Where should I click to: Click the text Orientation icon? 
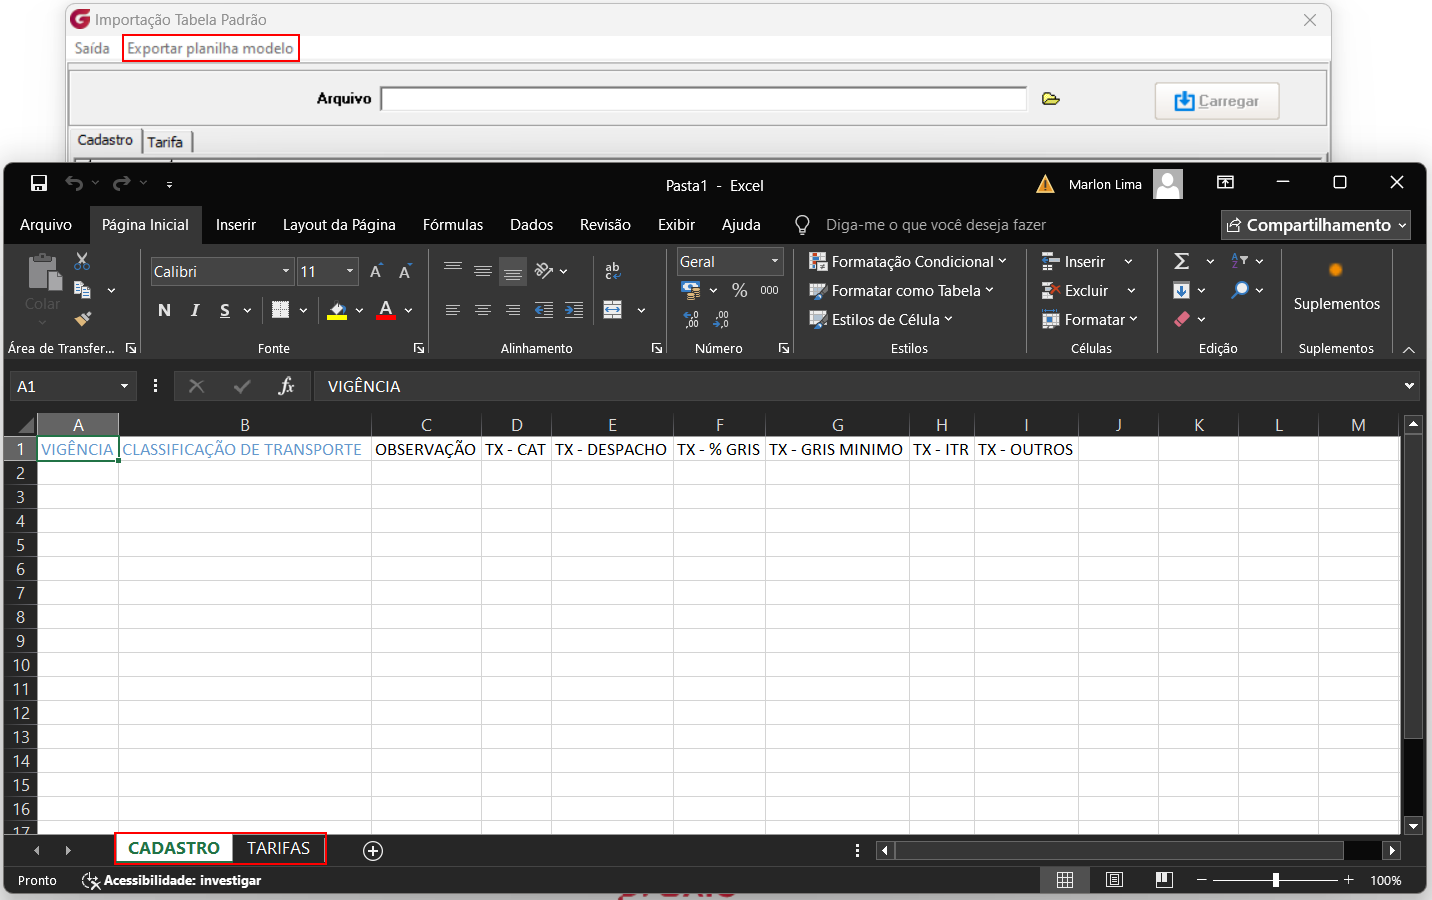pyautogui.click(x=544, y=271)
